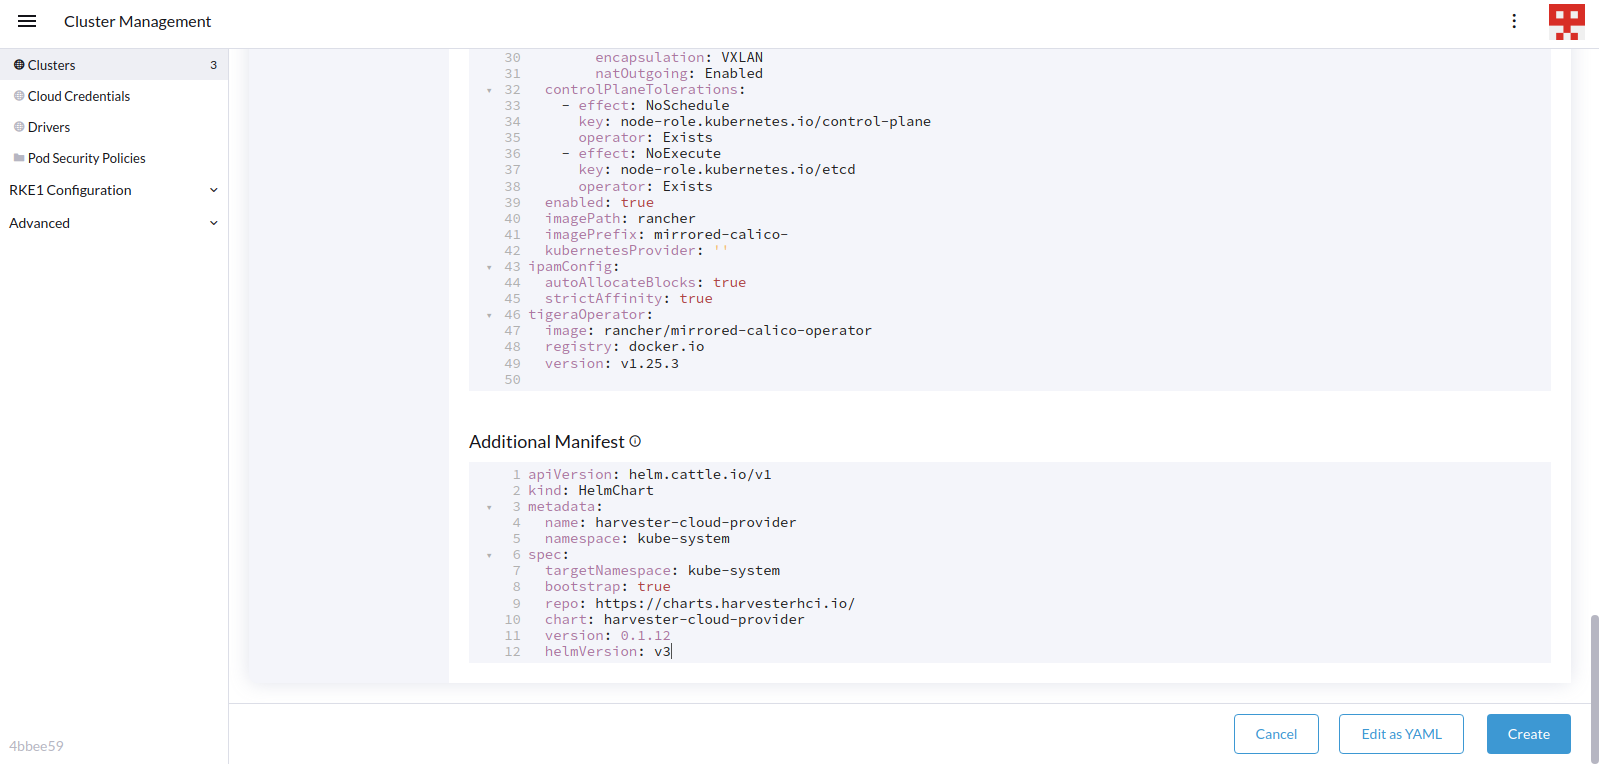Expand the RKE1 Configuration section
This screenshot has width=1599, height=764.
(x=213, y=190)
